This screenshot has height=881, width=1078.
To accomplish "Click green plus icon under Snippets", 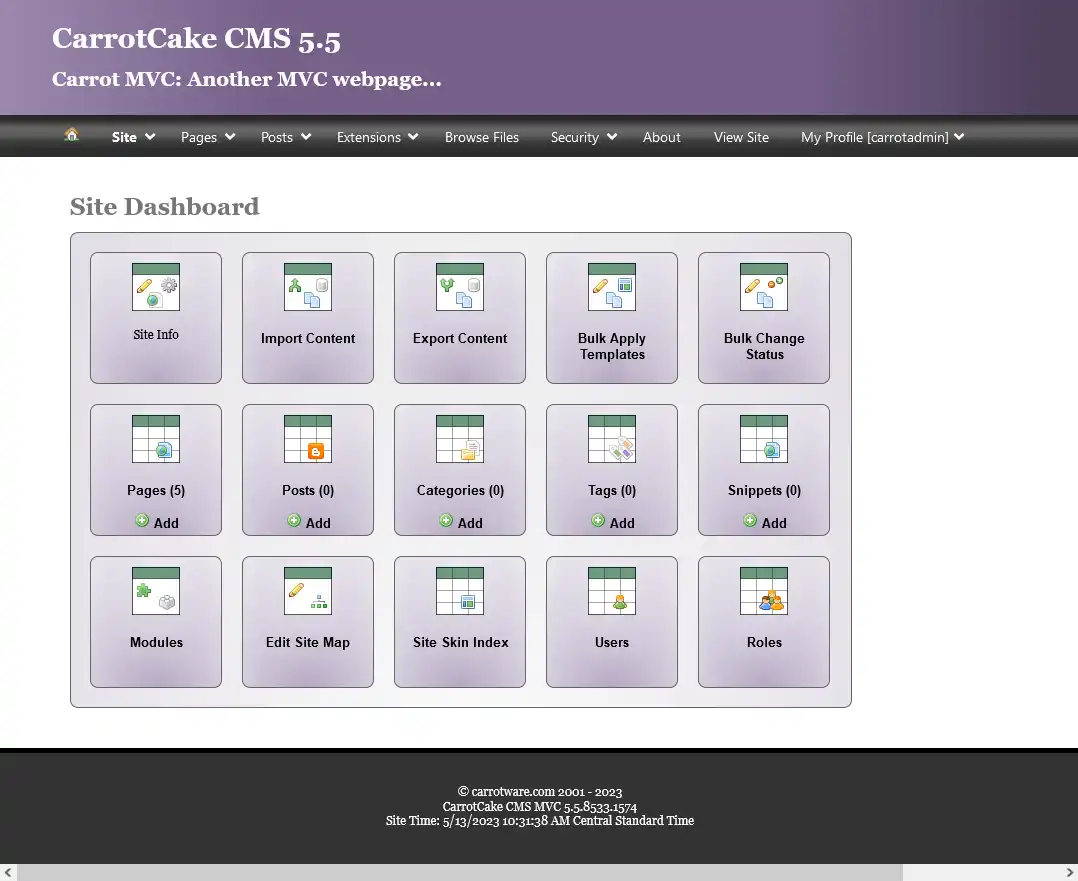I will pos(749,521).
